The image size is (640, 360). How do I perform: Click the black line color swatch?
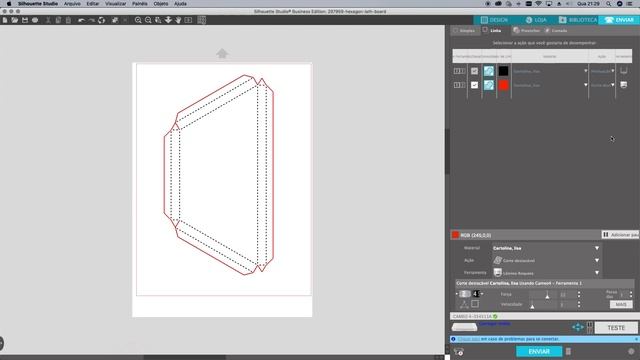point(503,71)
